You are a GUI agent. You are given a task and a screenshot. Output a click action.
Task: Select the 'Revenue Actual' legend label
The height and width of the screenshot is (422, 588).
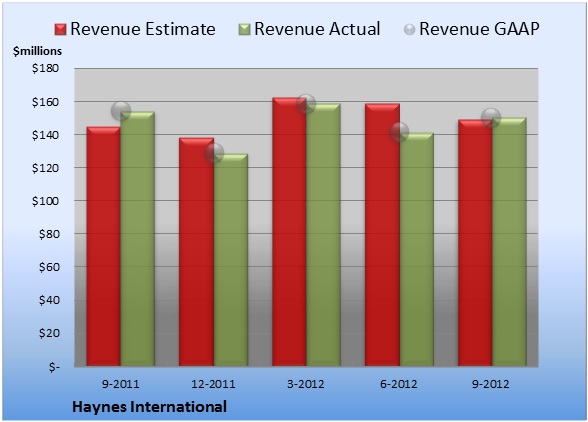(x=317, y=29)
